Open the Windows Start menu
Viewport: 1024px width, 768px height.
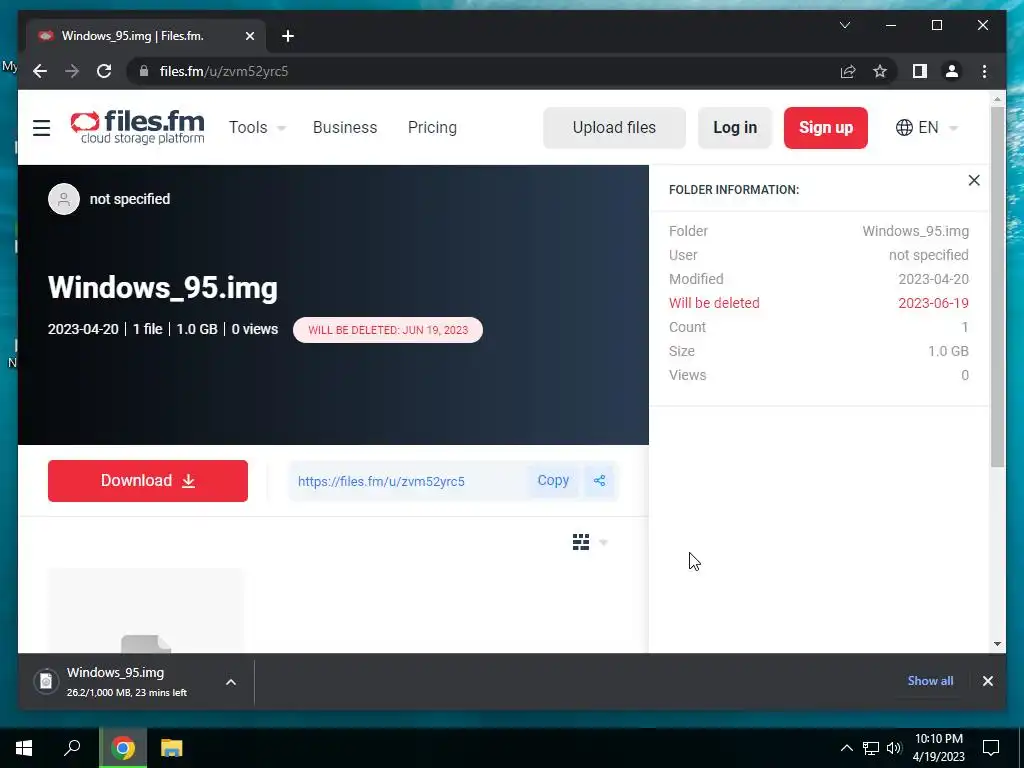[24, 748]
